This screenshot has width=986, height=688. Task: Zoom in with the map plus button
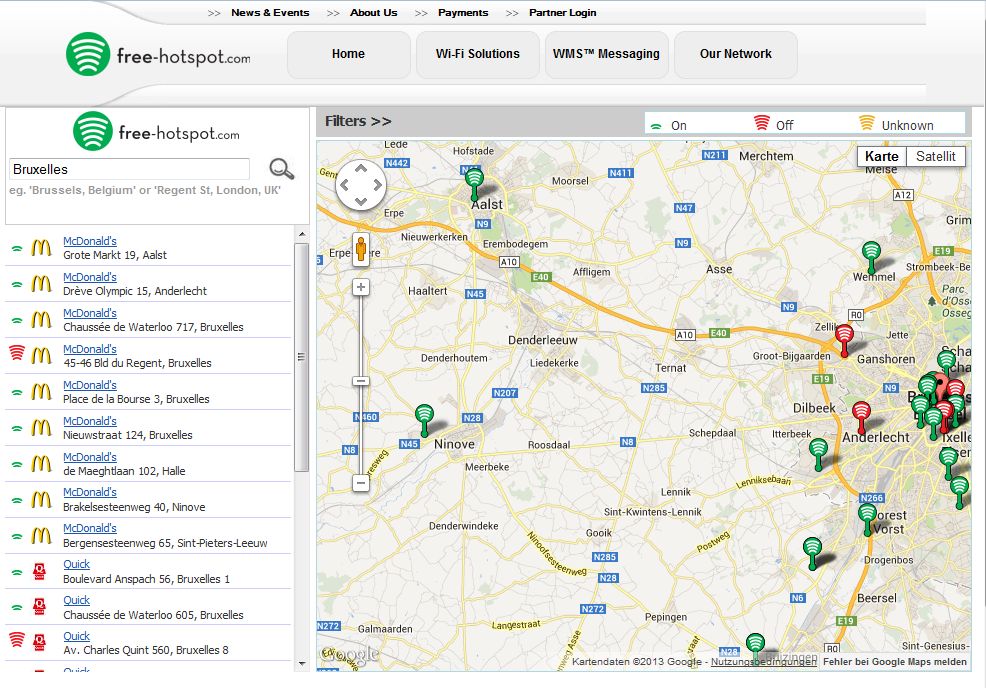361,287
